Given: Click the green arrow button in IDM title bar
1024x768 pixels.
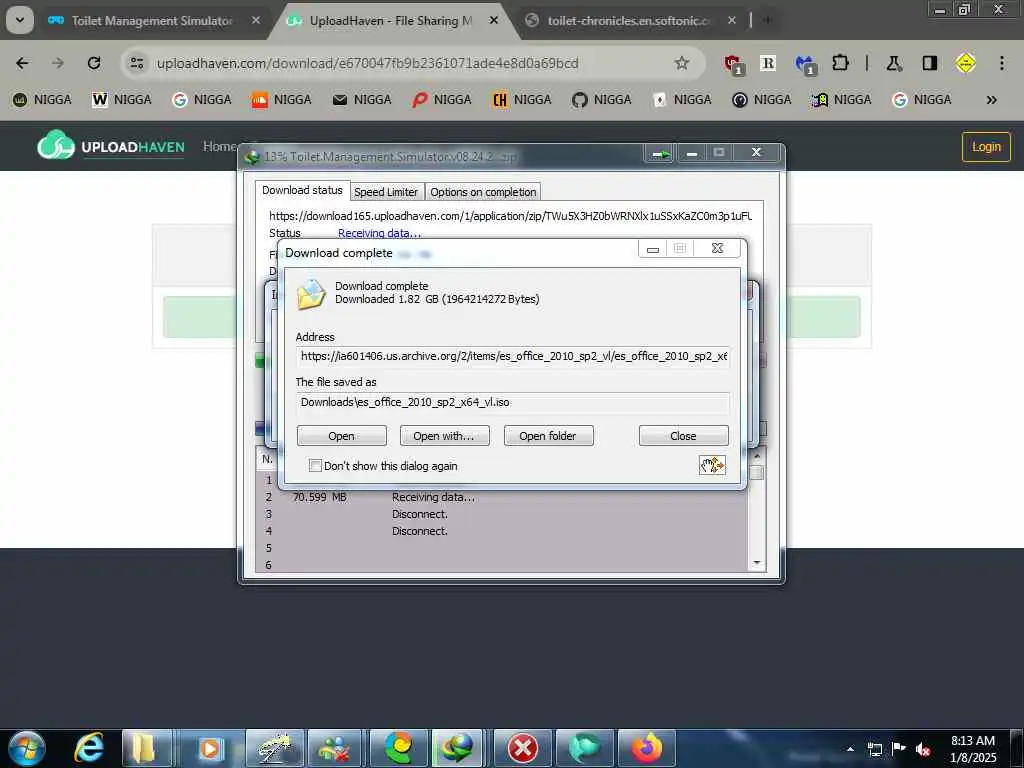Looking at the screenshot, I should coord(660,153).
